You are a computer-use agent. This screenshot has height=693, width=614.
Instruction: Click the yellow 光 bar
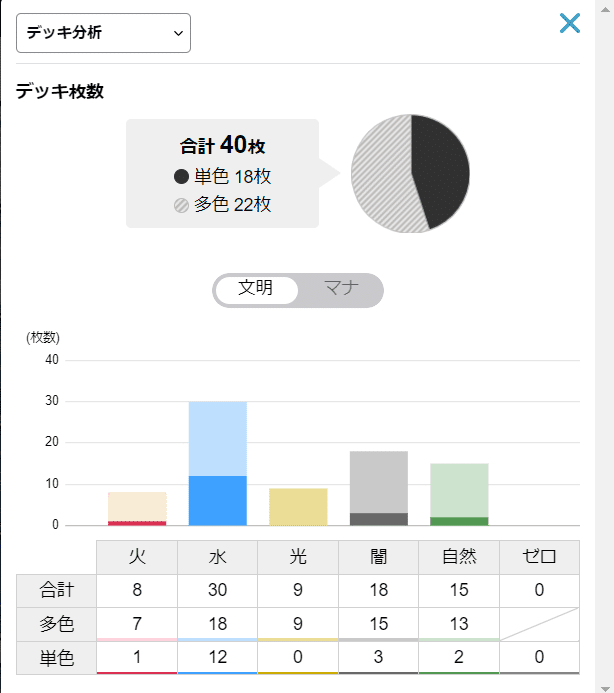(x=298, y=507)
